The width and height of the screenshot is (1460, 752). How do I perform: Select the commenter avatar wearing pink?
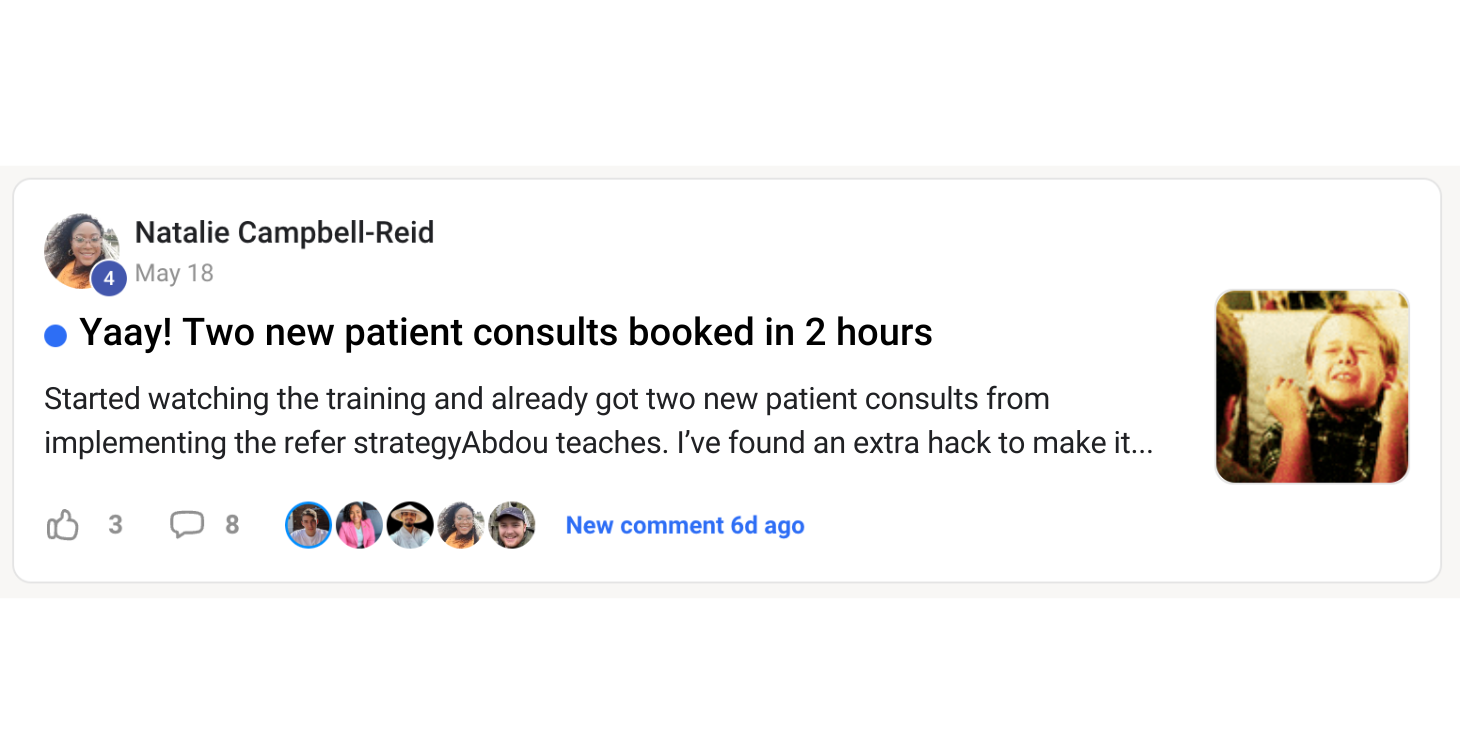(359, 525)
